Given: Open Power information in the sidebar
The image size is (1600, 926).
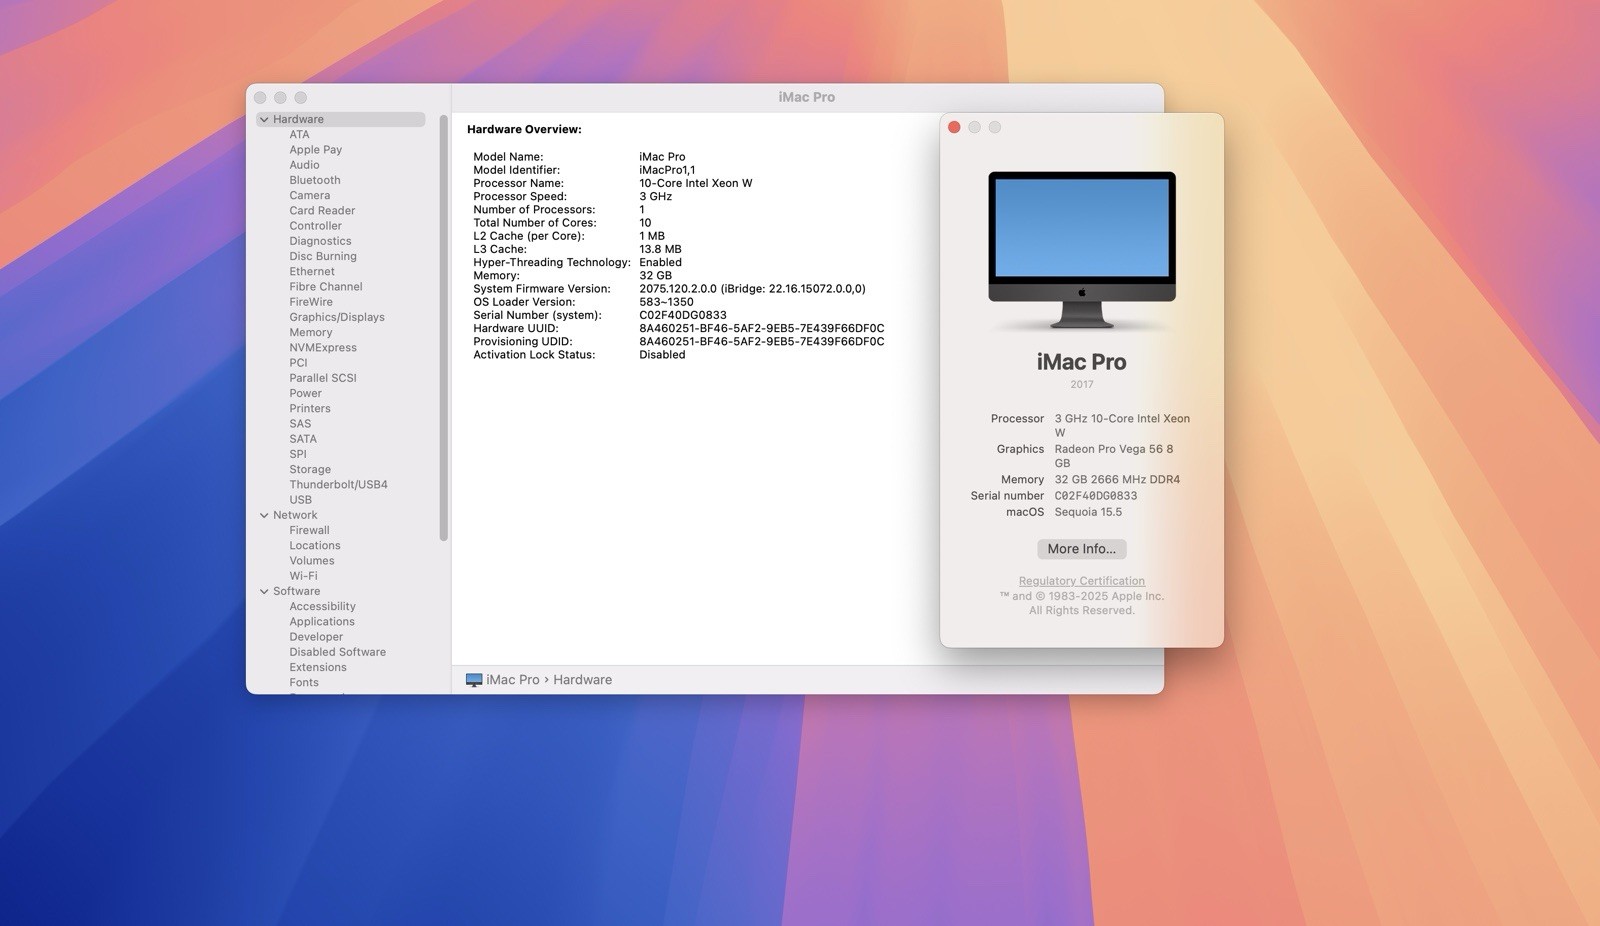Looking at the screenshot, I should [306, 393].
